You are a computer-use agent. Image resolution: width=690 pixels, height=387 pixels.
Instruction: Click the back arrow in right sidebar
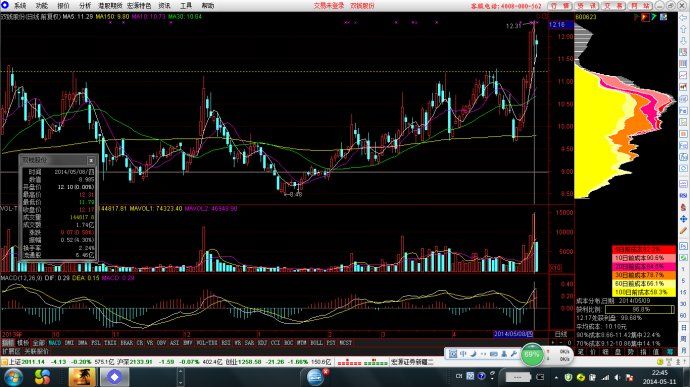(683, 18)
